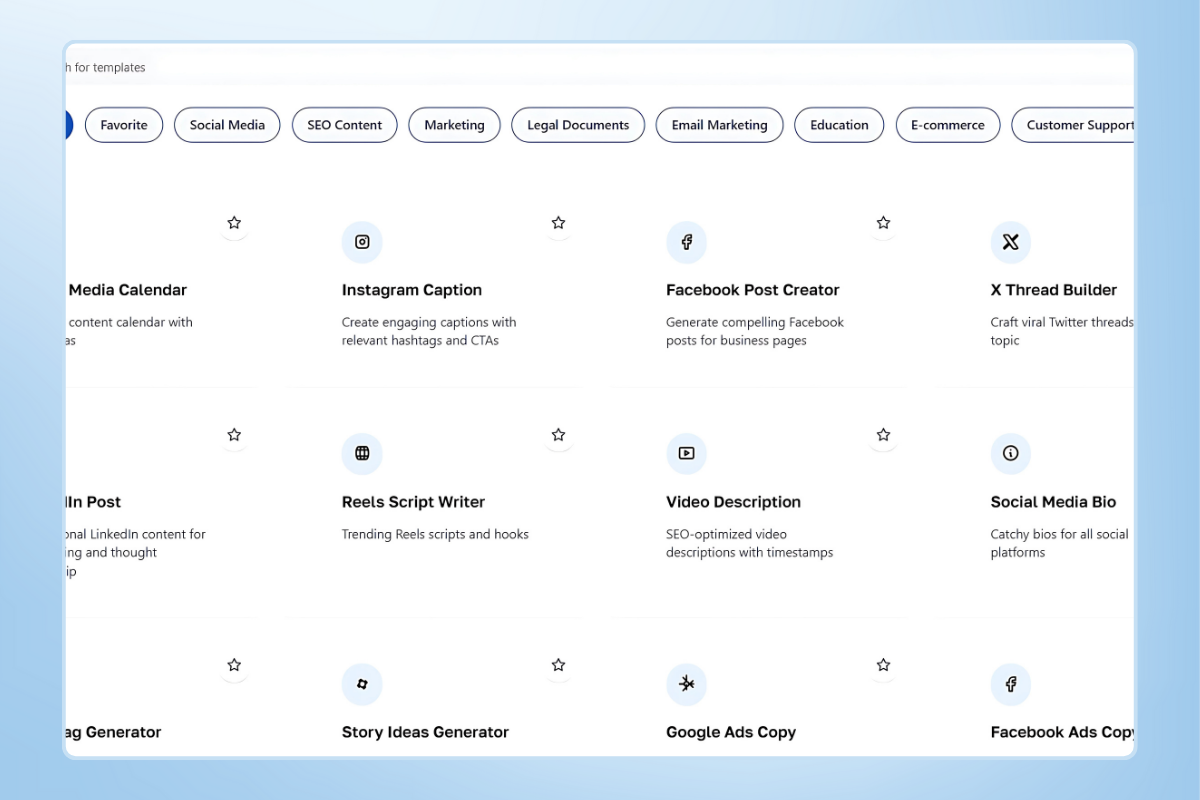Select the Video Description play icon
The height and width of the screenshot is (800, 1200).
point(686,453)
